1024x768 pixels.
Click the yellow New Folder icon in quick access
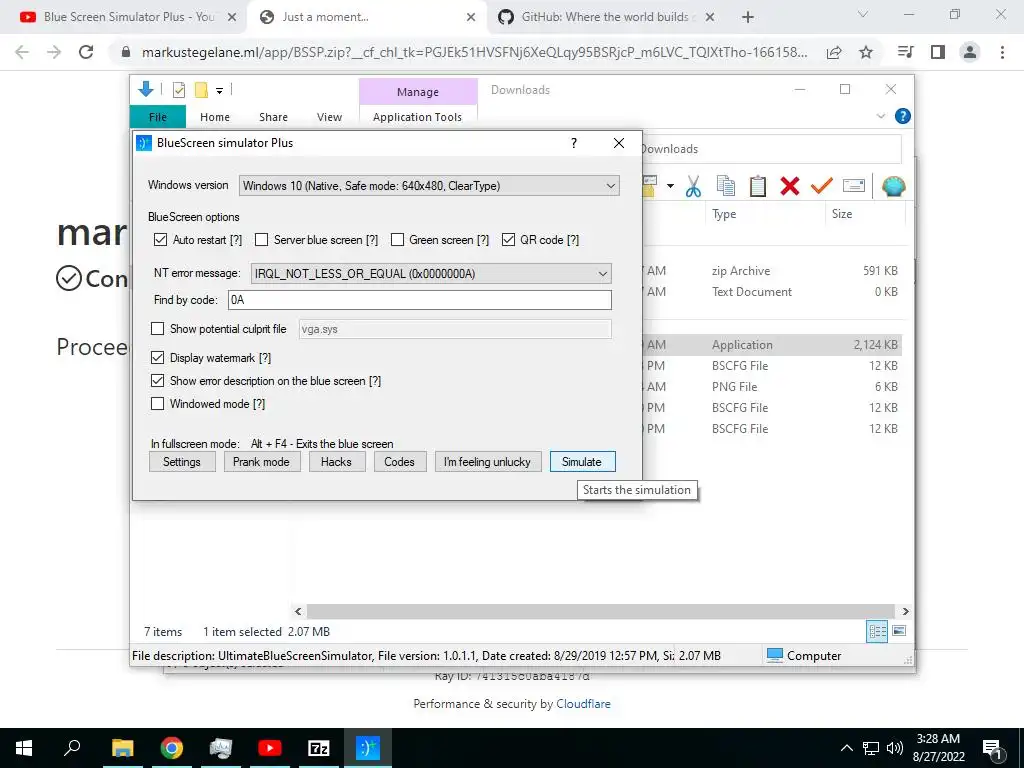(201, 90)
